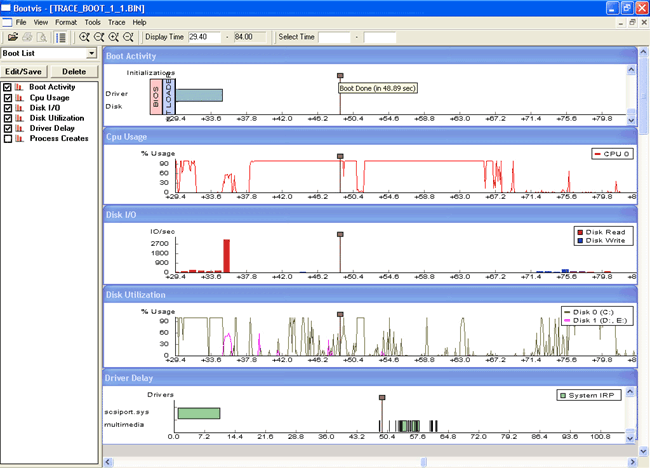Click Driver Delay panel scroll down arrow
The width and height of the screenshot is (650, 468).
point(630,438)
